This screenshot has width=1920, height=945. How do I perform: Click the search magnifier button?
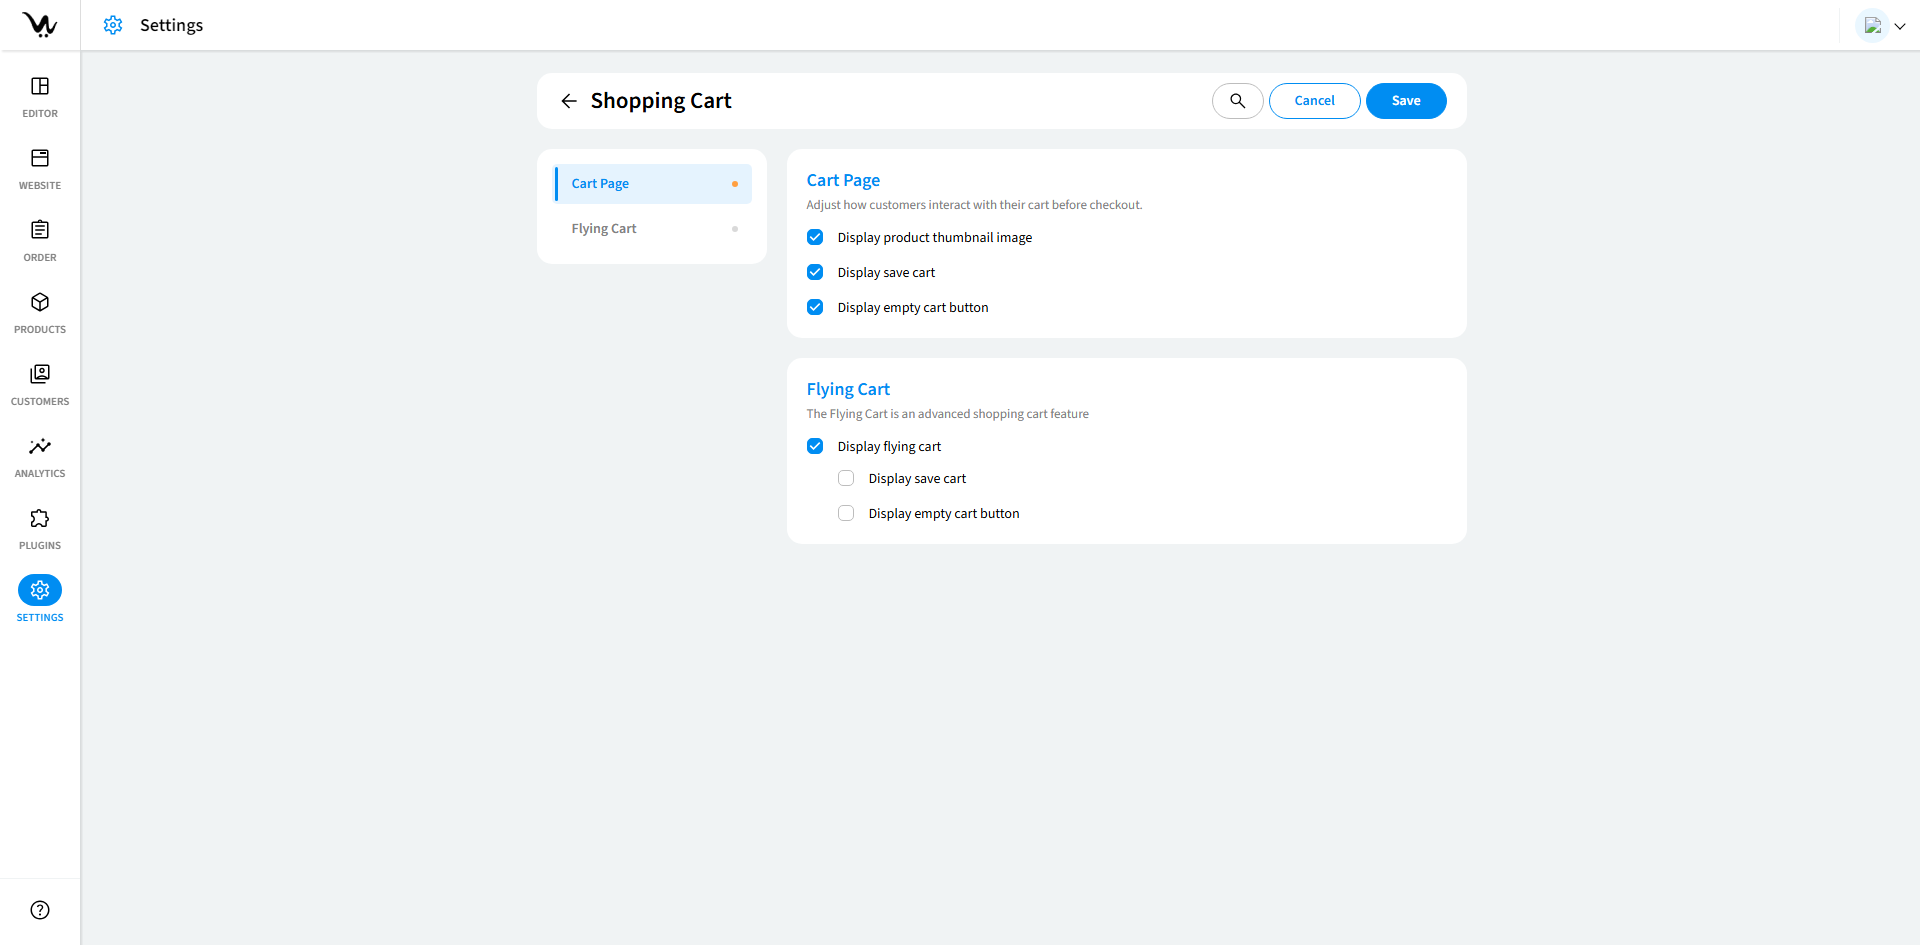point(1237,101)
